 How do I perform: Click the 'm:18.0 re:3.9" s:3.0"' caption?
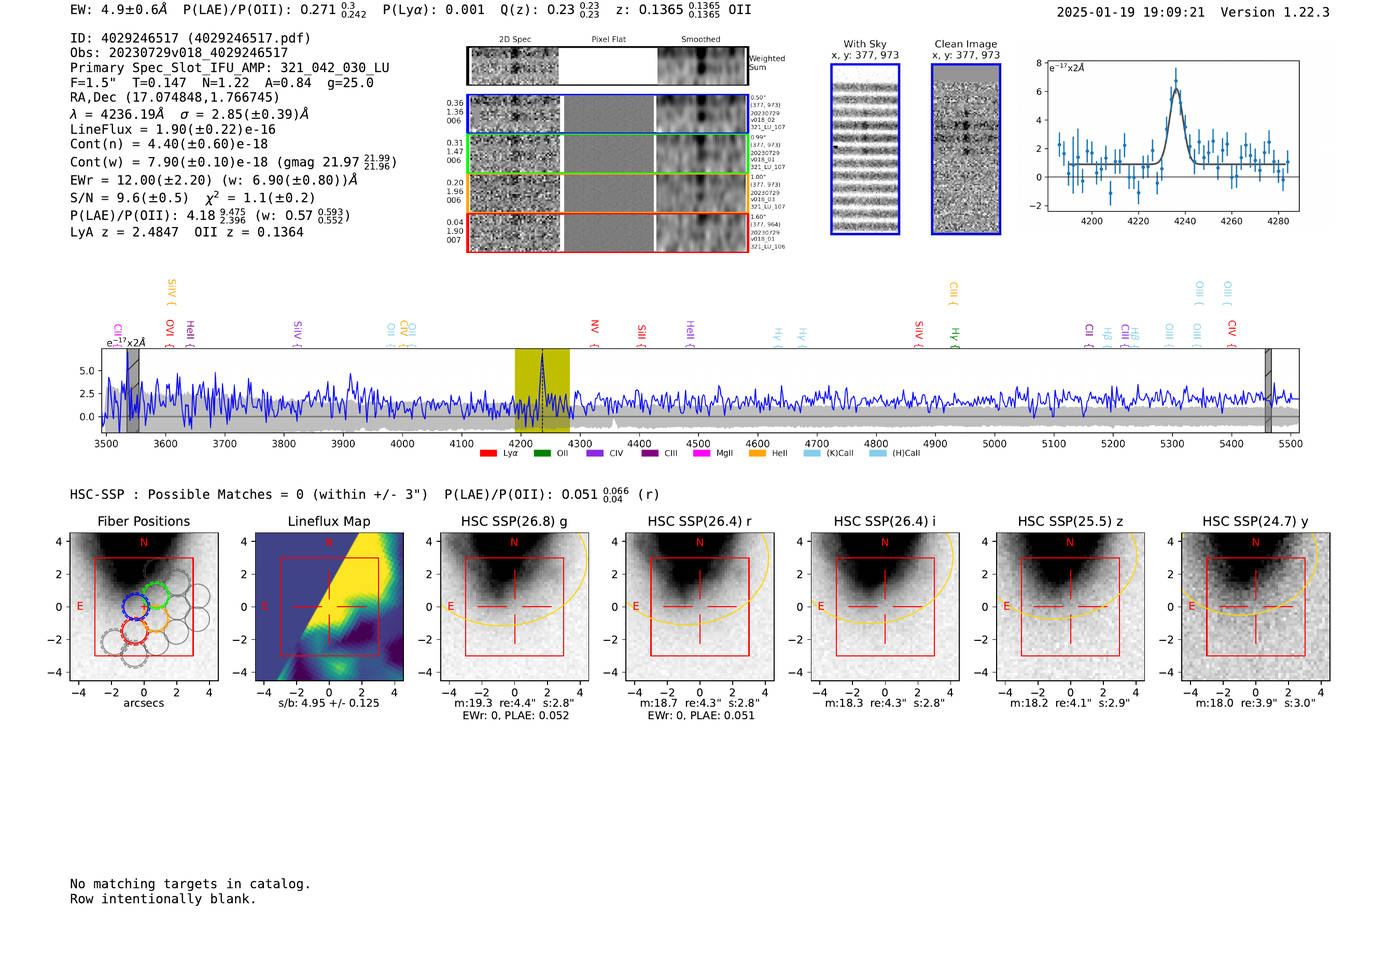tap(1256, 703)
